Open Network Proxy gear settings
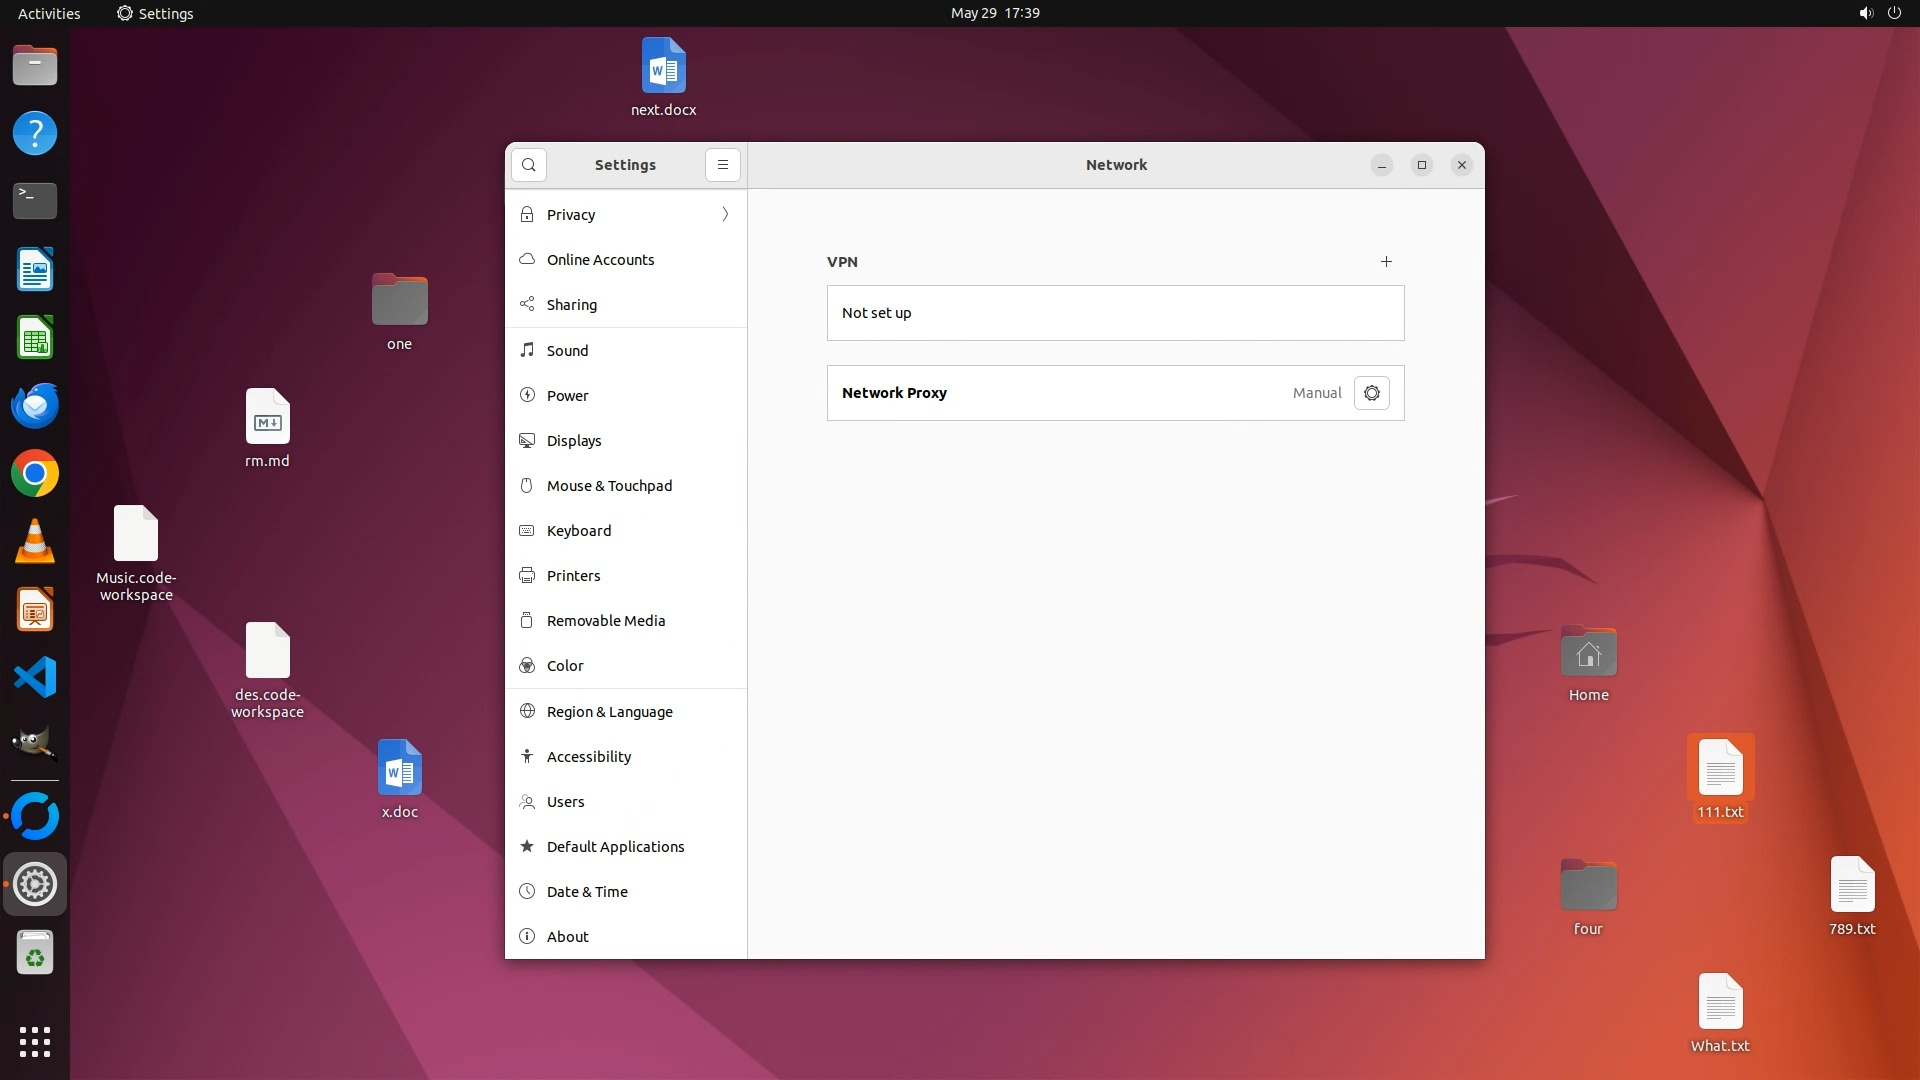This screenshot has width=1920, height=1080. 1371,393
